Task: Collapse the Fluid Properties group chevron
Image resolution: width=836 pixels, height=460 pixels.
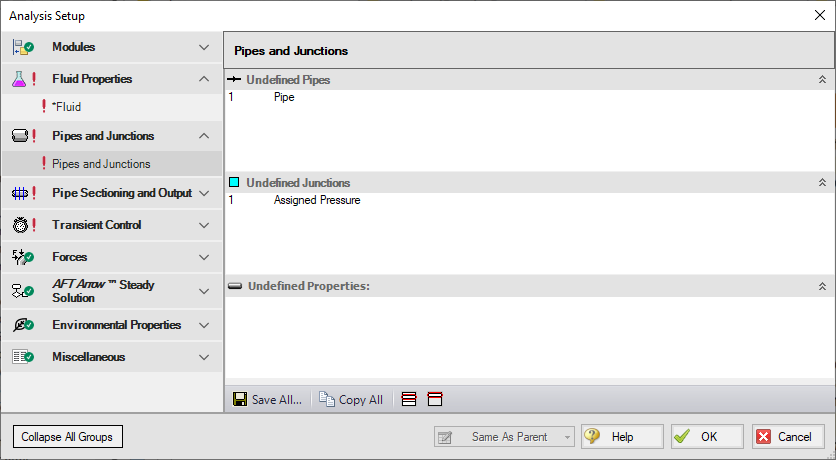Action: (x=204, y=79)
